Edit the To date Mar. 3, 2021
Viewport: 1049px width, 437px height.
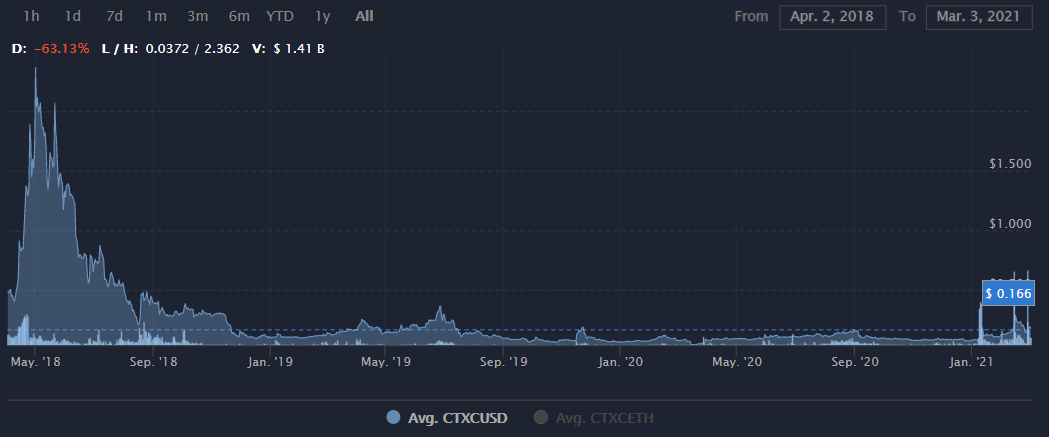coord(980,17)
